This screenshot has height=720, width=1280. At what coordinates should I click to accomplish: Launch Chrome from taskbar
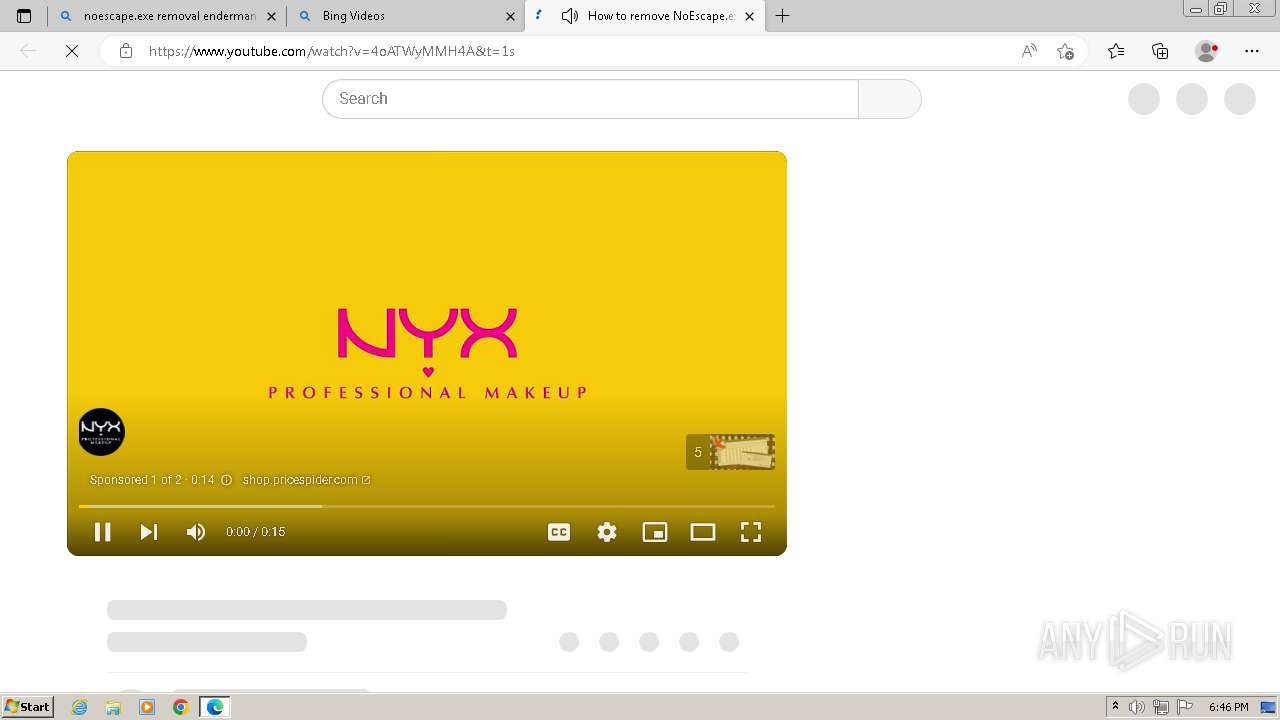point(180,707)
